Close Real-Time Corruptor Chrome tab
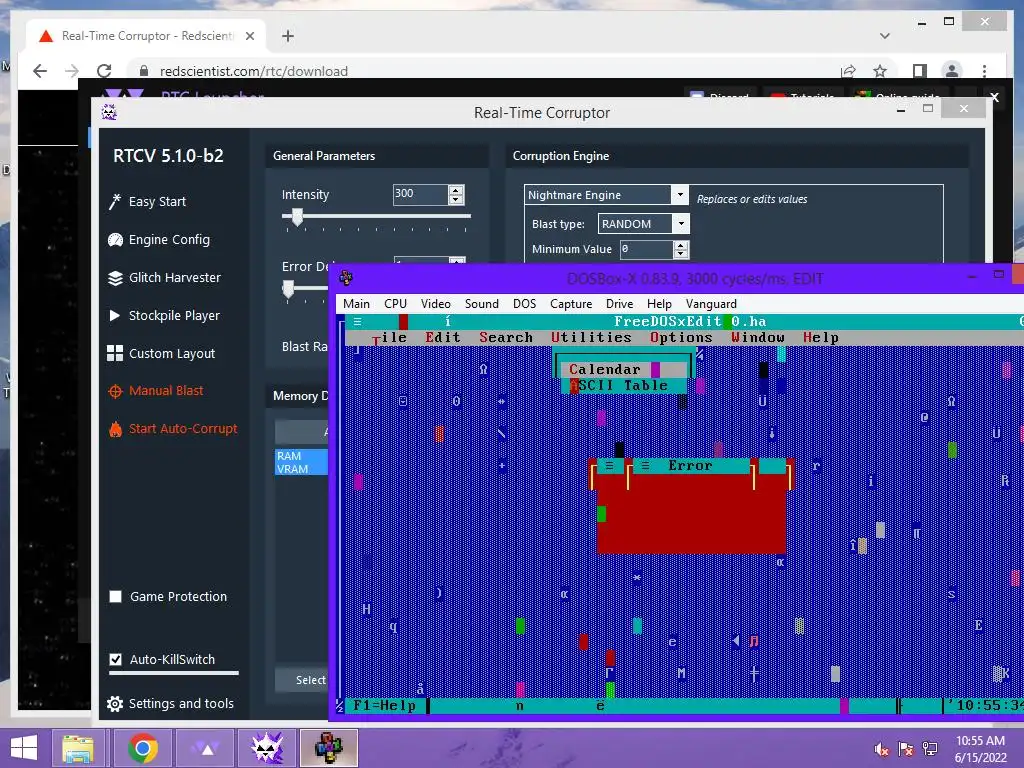 (249, 36)
